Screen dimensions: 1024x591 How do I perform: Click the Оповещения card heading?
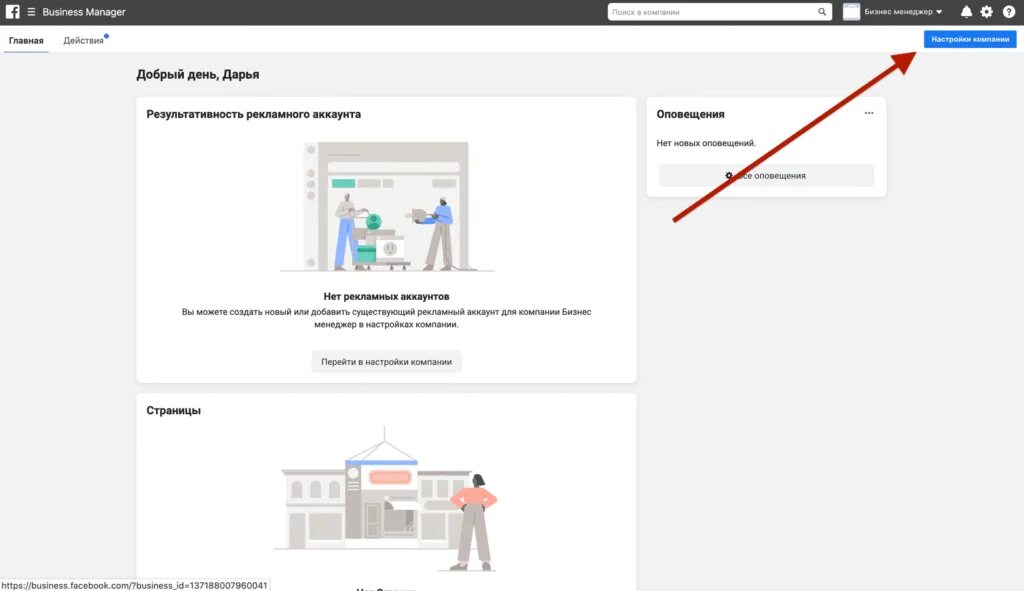(690, 114)
